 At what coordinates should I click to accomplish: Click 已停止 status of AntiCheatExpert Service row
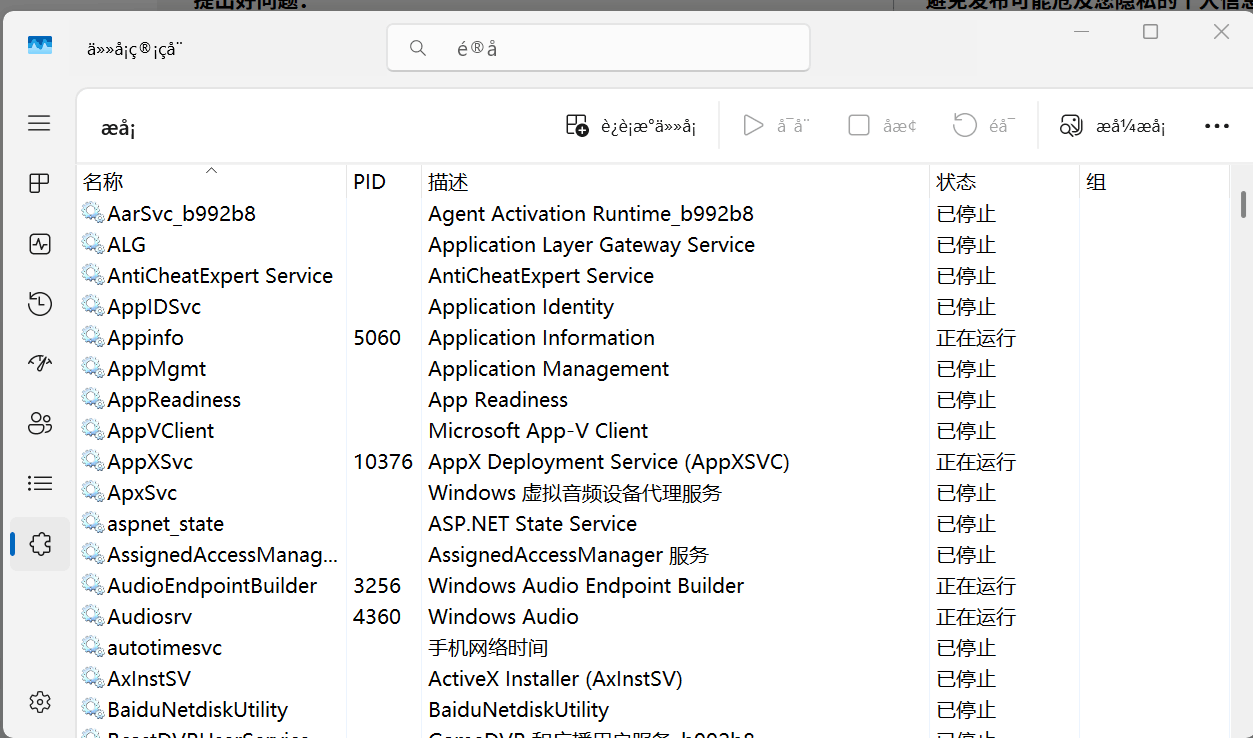click(966, 276)
